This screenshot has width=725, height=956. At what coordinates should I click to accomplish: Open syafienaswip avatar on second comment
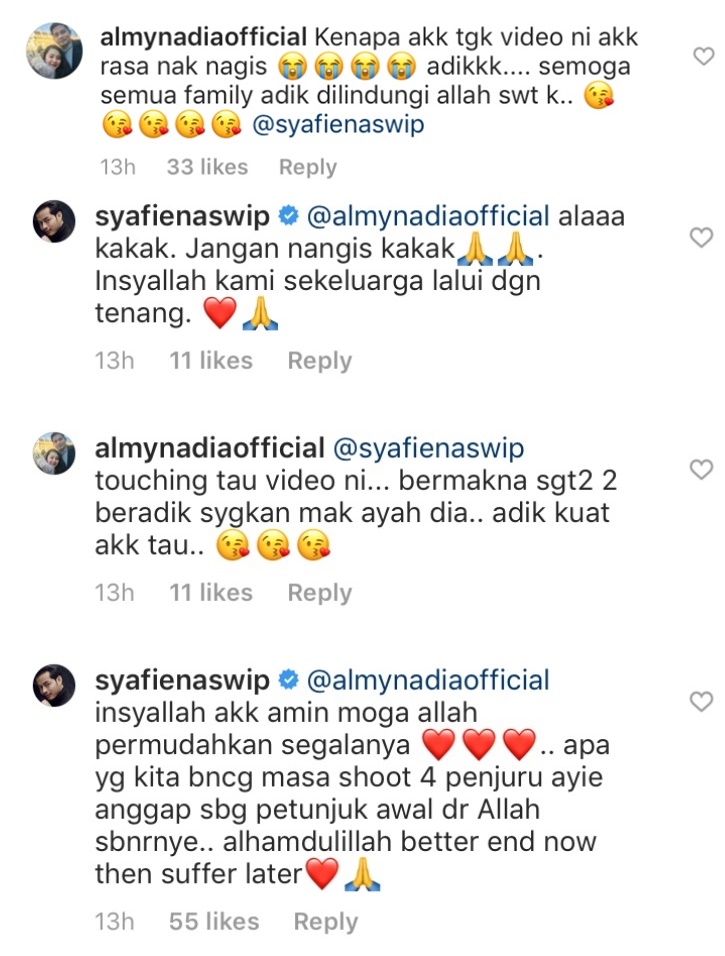click(x=54, y=221)
